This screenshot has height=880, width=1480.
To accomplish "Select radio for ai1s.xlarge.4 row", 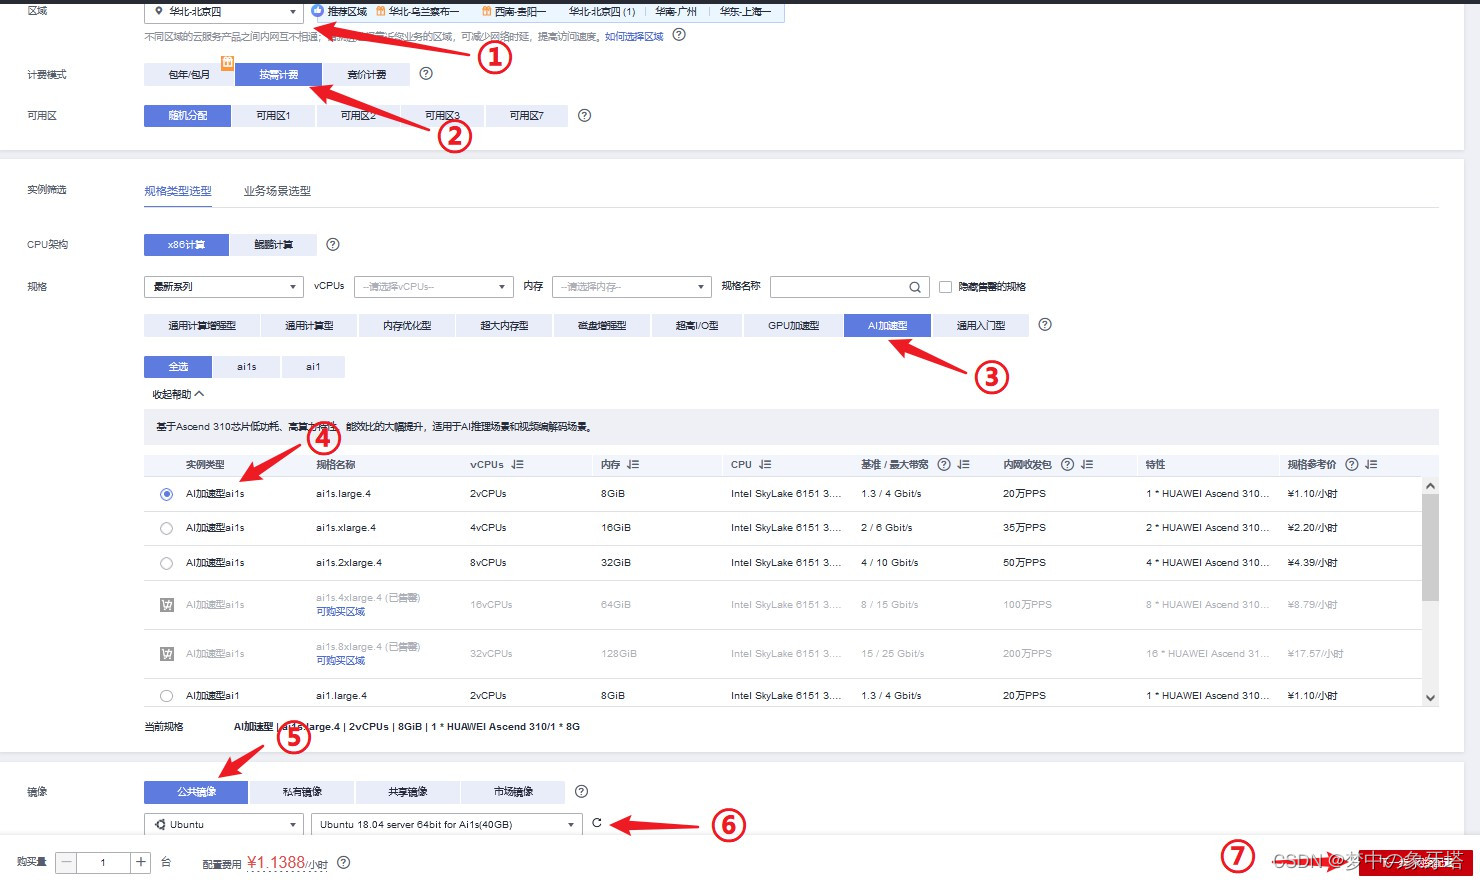I will coord(166,528).
